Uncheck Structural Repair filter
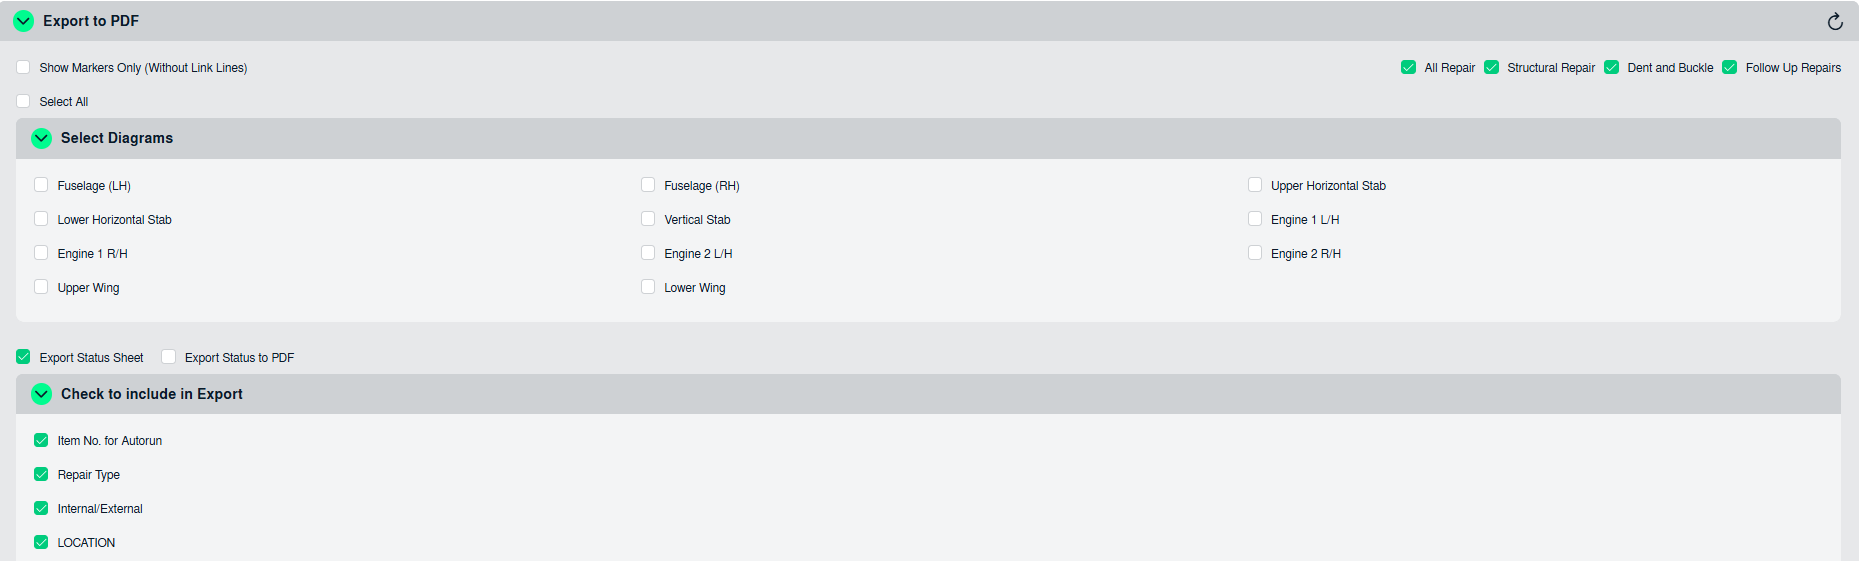 coord(1491,68)
